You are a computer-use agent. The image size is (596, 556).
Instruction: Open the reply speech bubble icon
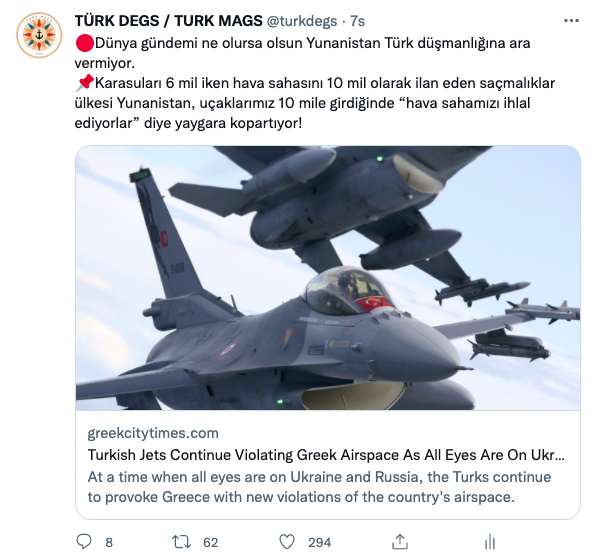click(84, 542)
